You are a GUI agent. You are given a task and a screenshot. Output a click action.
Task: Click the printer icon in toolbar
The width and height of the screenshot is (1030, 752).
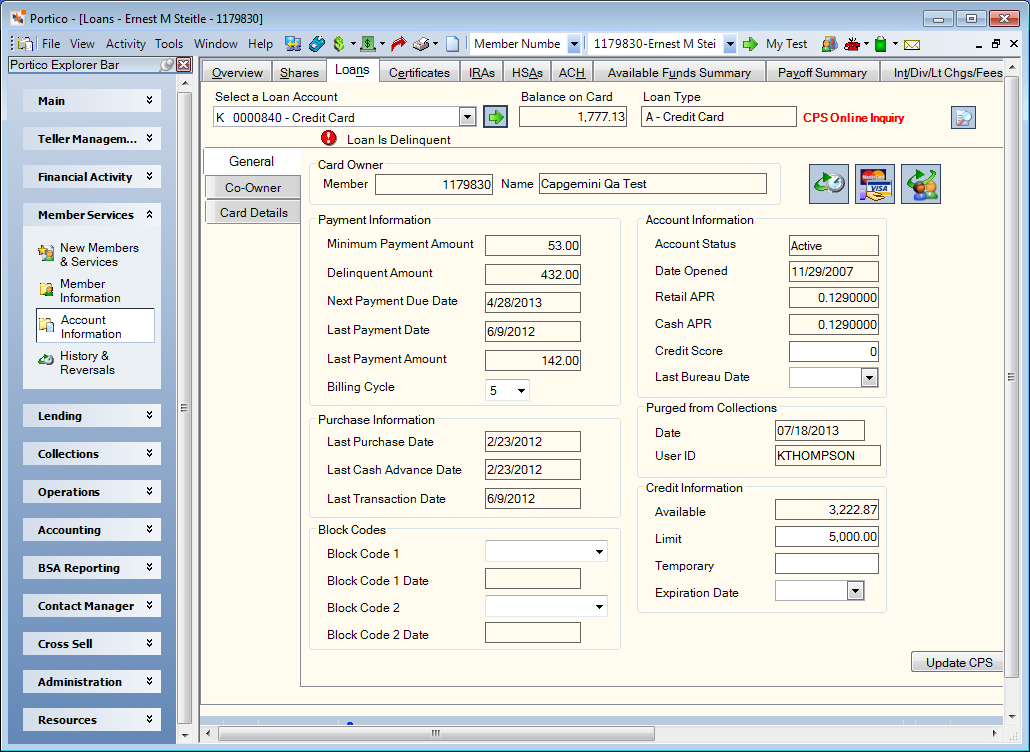(x=421, y=44)
